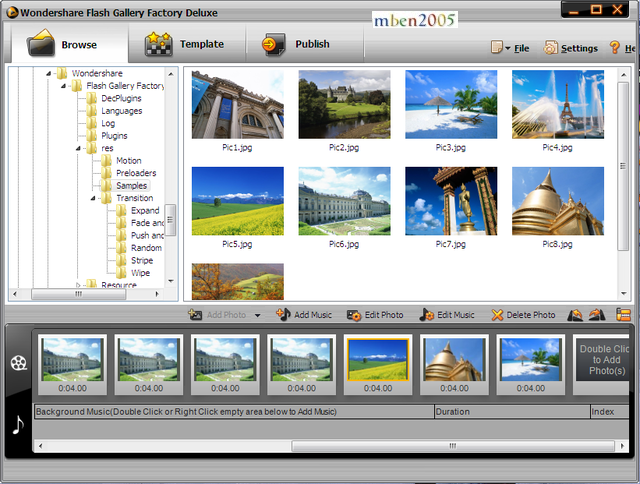Click the Background Music column header
Image resolution: width=640 pixels, height=484 pixels.
coord(234,412)
